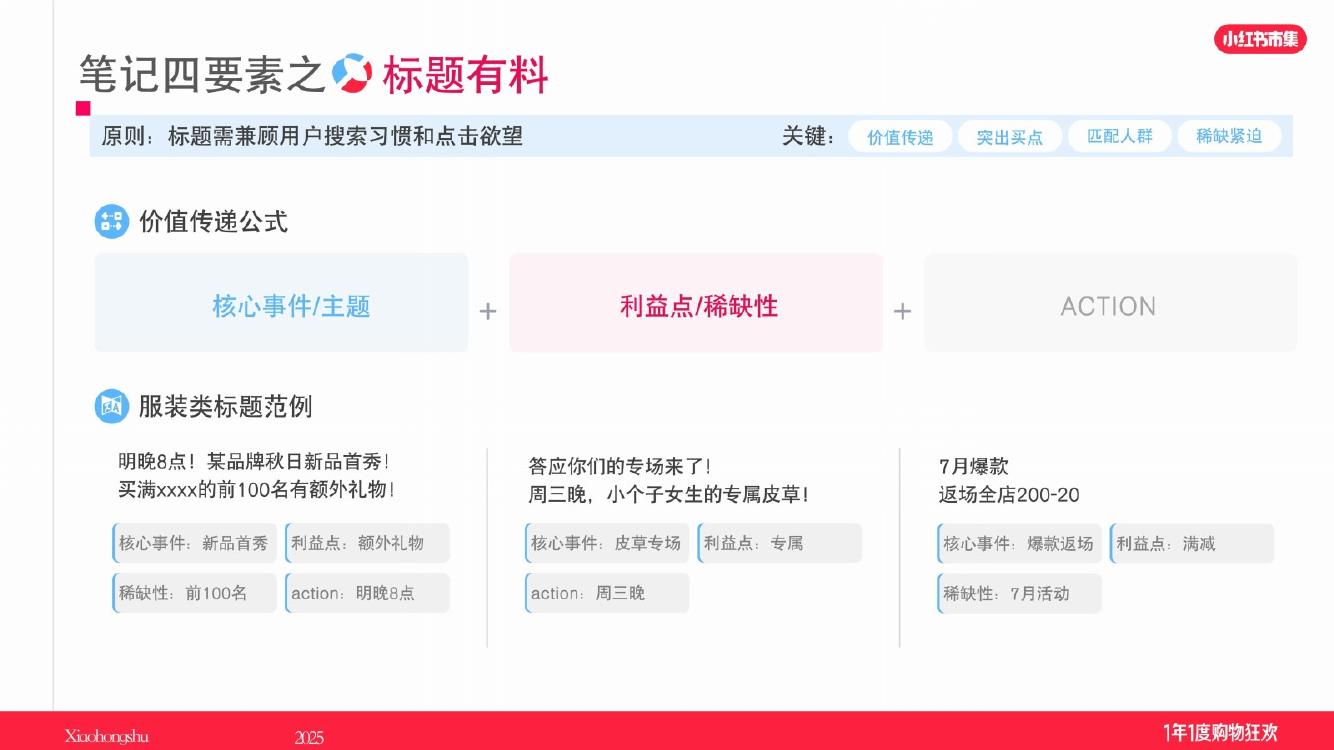Enable the 匹配人群 key tag
Screen dimensions: 1334x750
tap(1120, 137)
